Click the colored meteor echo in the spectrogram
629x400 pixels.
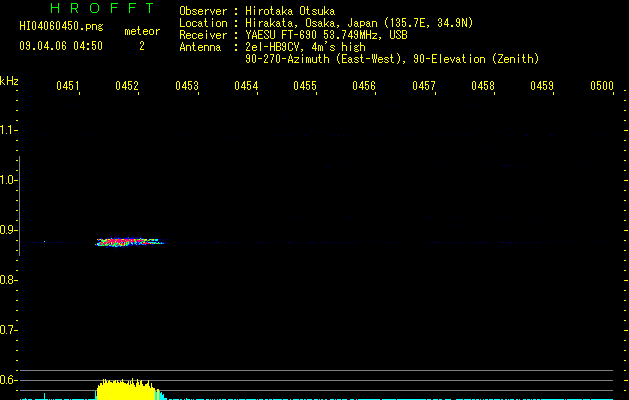point(130,242)
